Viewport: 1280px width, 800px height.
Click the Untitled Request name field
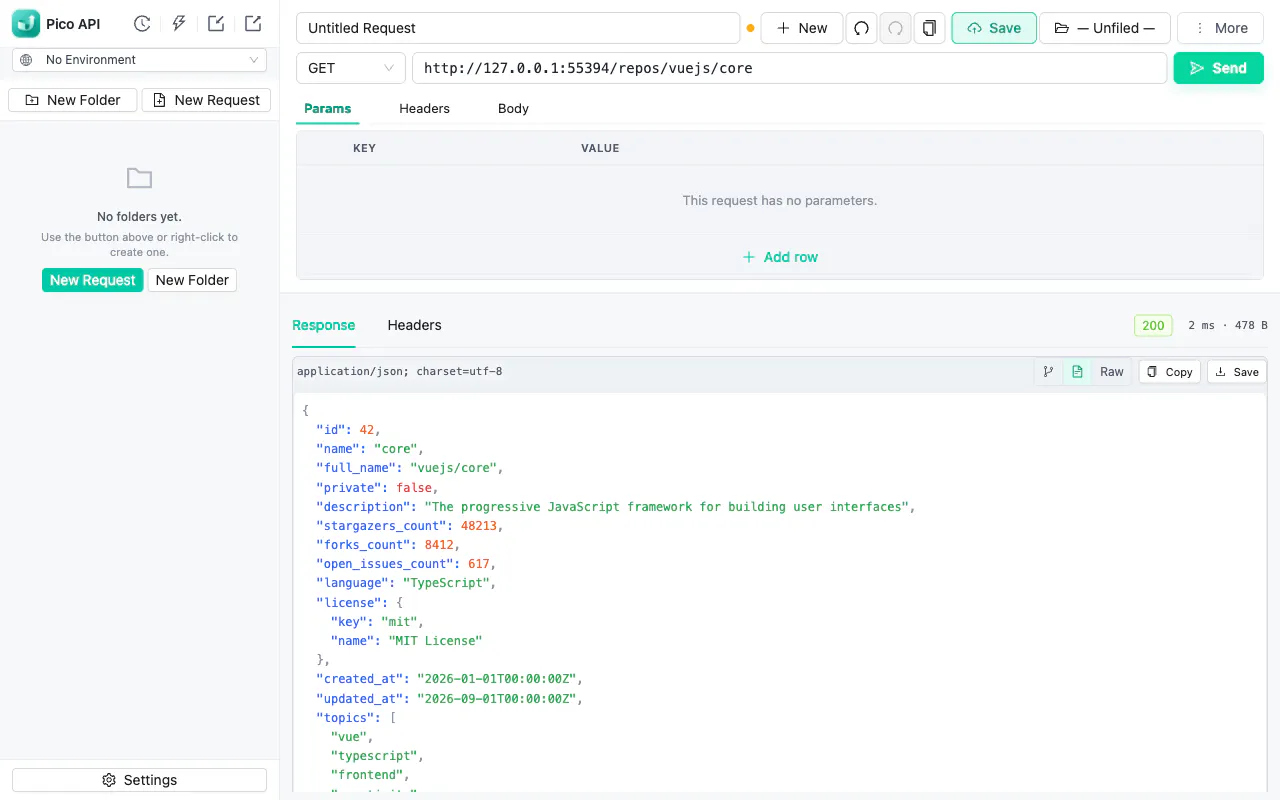[517, 28]
